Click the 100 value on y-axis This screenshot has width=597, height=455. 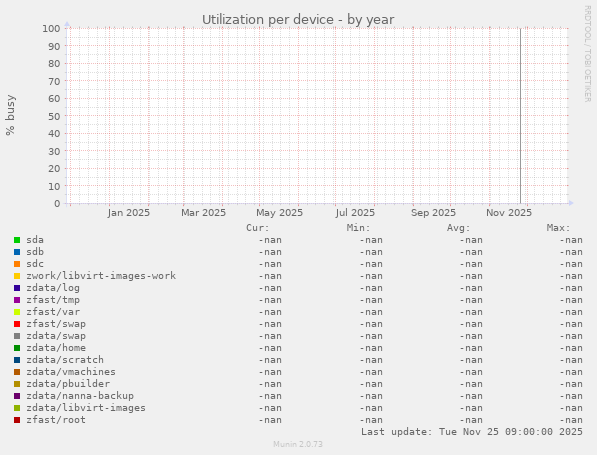click(51, 29)
